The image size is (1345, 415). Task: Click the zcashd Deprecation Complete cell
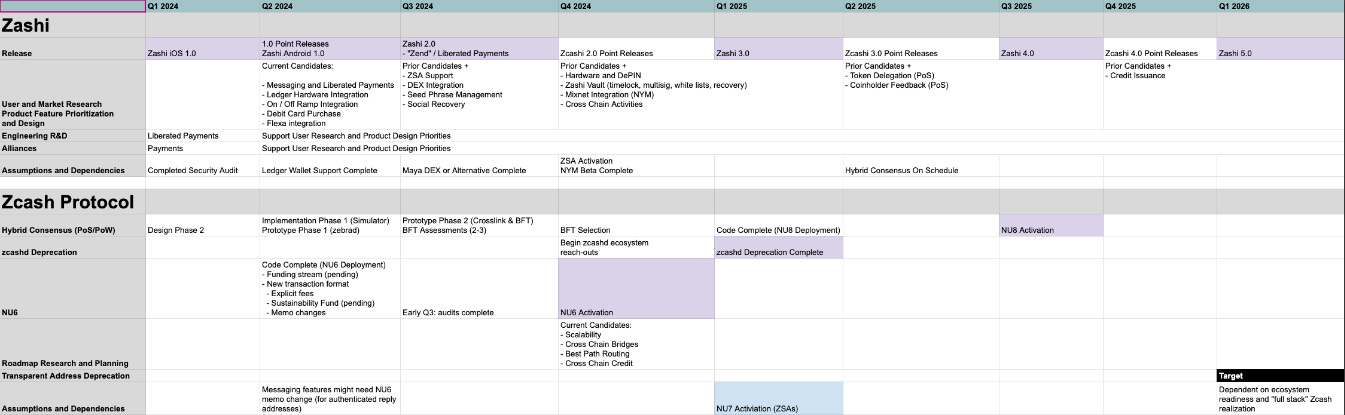coord(778,247)
